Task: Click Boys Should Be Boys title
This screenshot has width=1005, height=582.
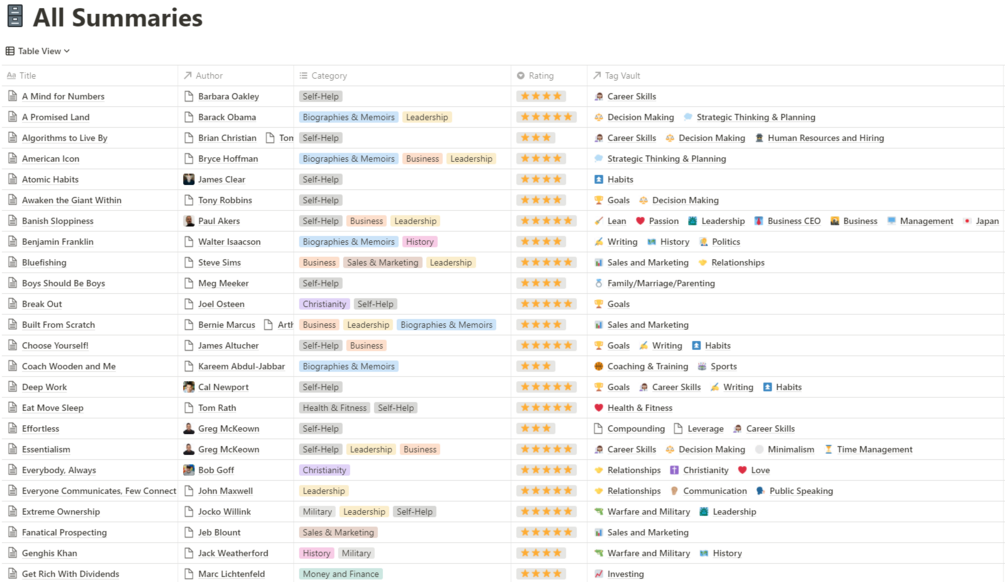Action: [63, 283]
